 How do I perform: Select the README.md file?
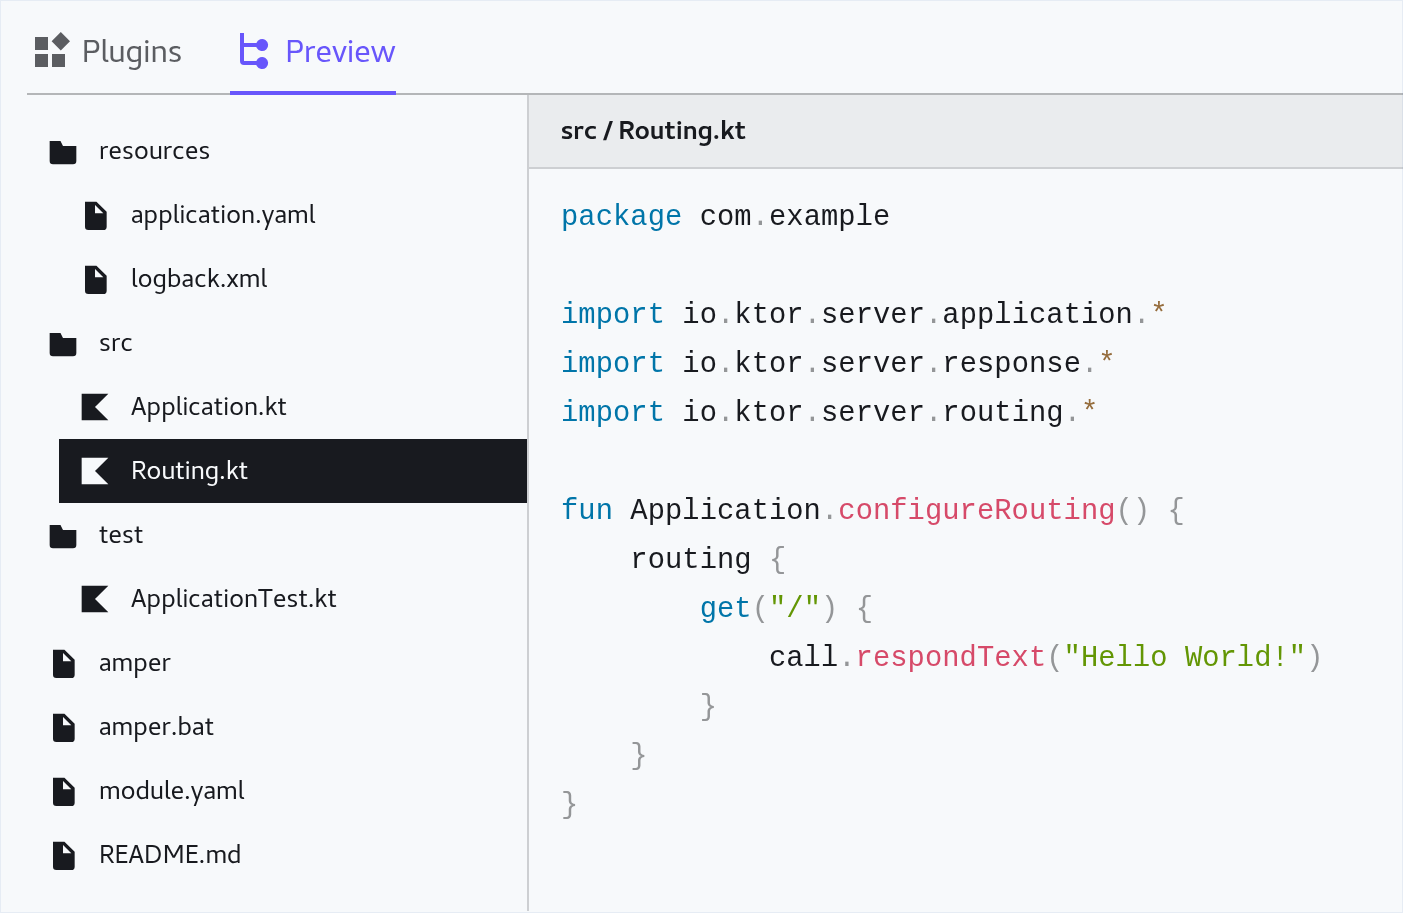pyautogui.click(x=170, y=854)
